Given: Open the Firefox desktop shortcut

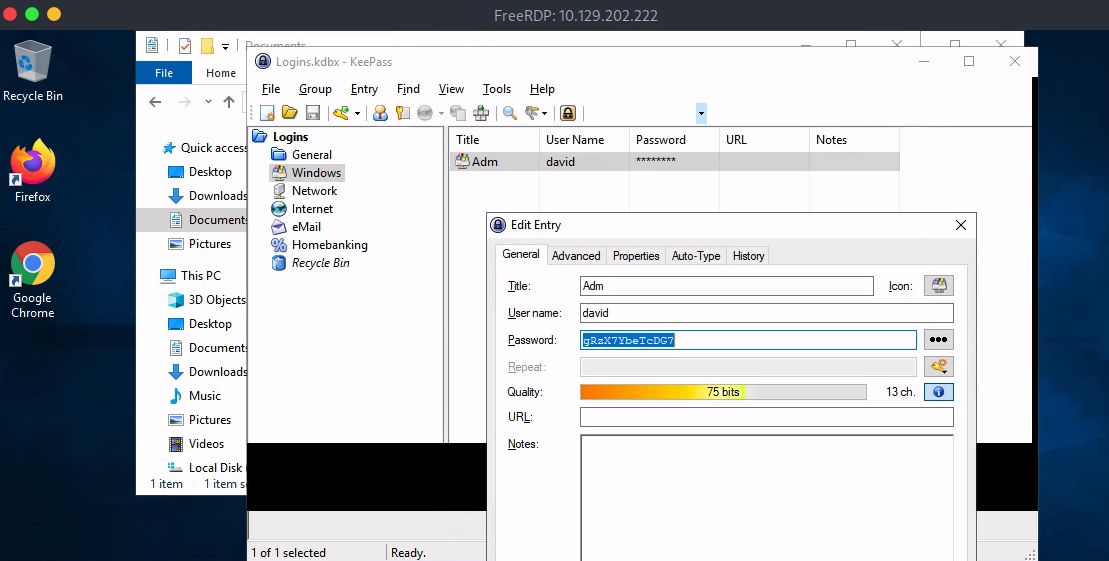Looking at the screenshot, I should coord(33,170).
